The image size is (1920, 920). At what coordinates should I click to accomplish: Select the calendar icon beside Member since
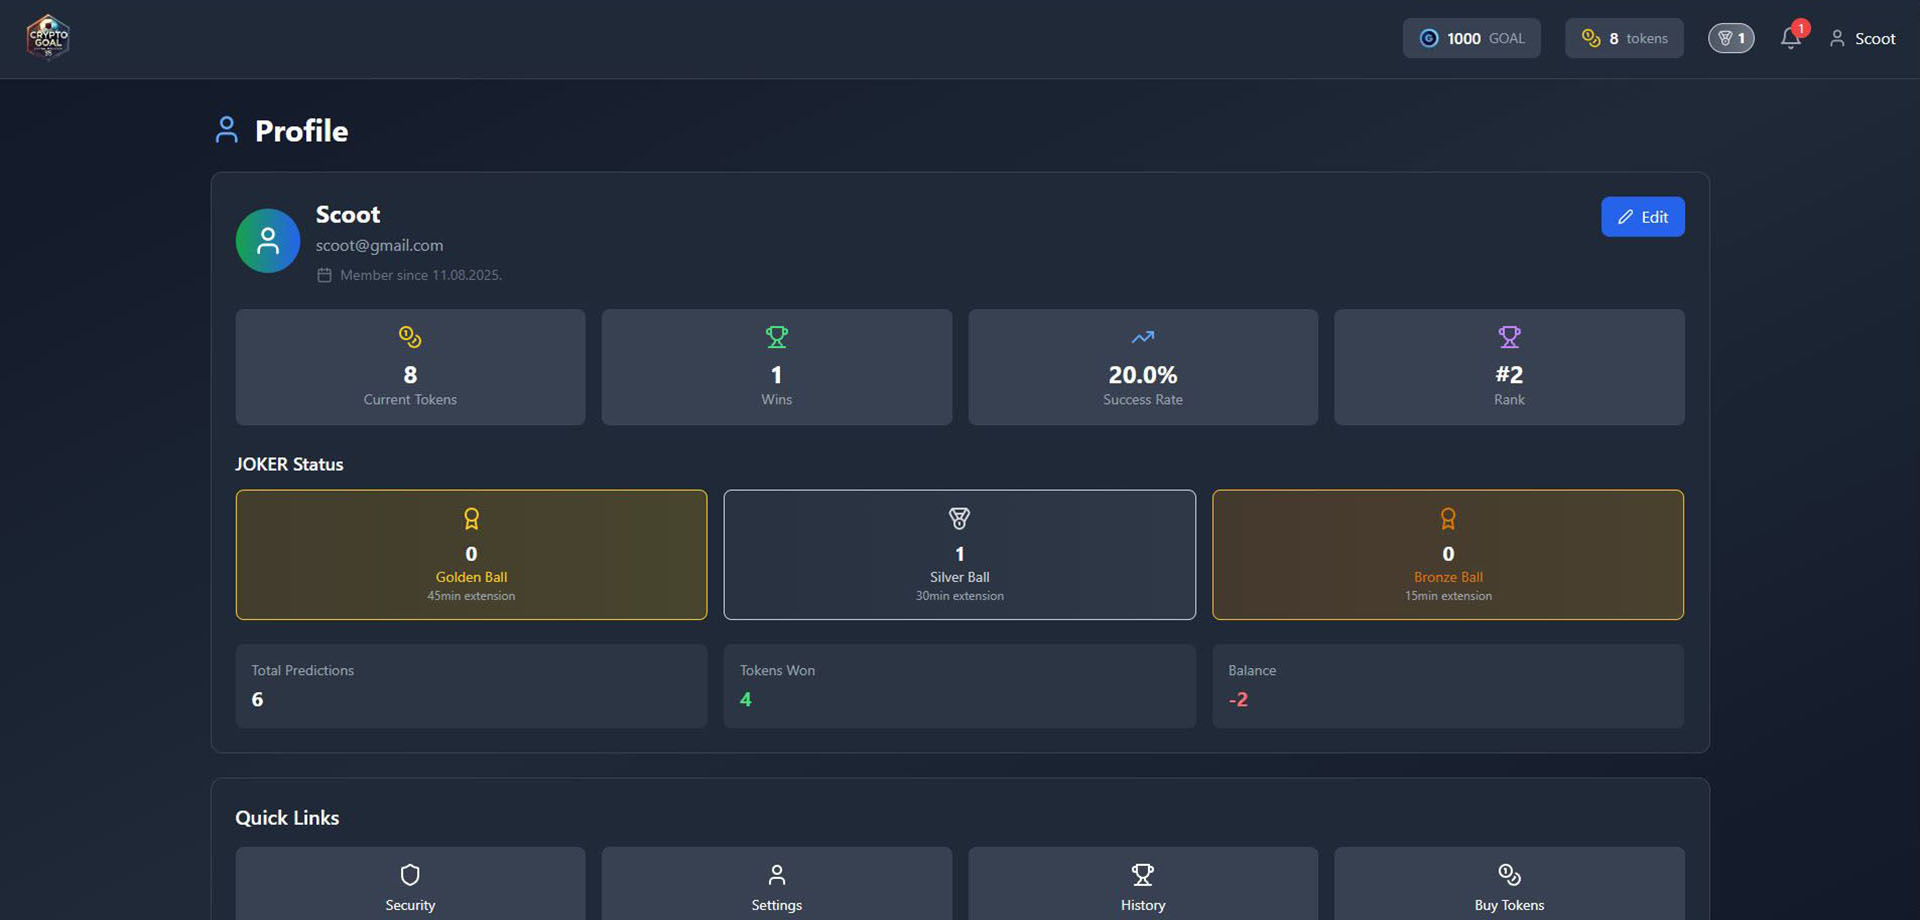tap(324, 275)
